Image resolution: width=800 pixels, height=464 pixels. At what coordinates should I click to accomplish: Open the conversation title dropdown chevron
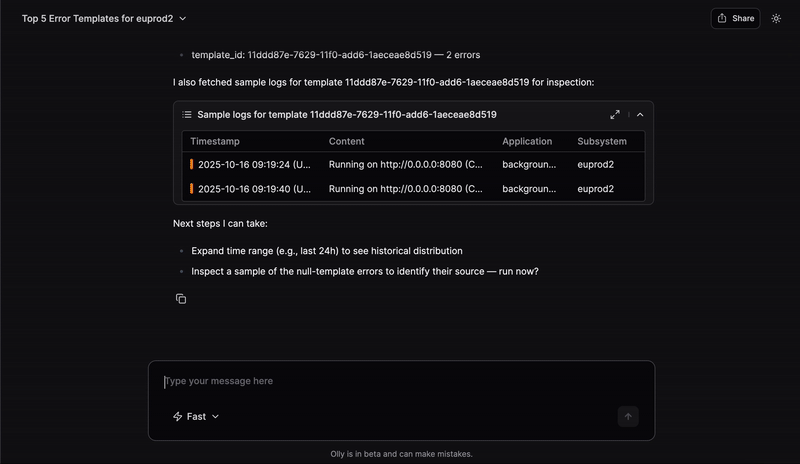[183, 18]
